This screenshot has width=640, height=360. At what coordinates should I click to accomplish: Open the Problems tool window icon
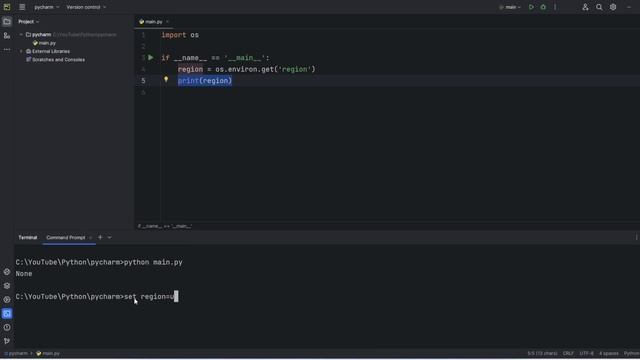coord(7,327)
